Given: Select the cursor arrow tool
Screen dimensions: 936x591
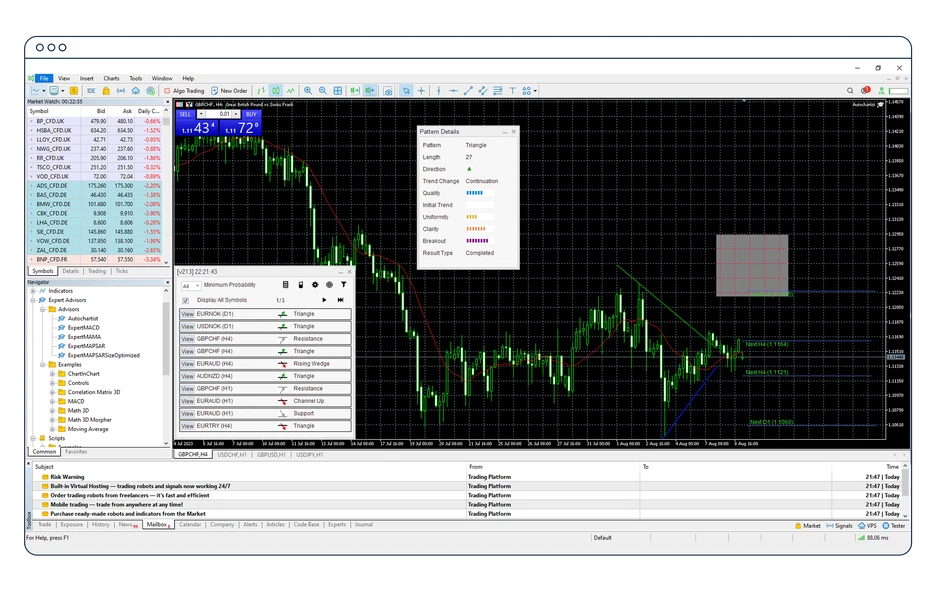Looking at the screenshot, I should pyautogui.click(x=407, y=91).
